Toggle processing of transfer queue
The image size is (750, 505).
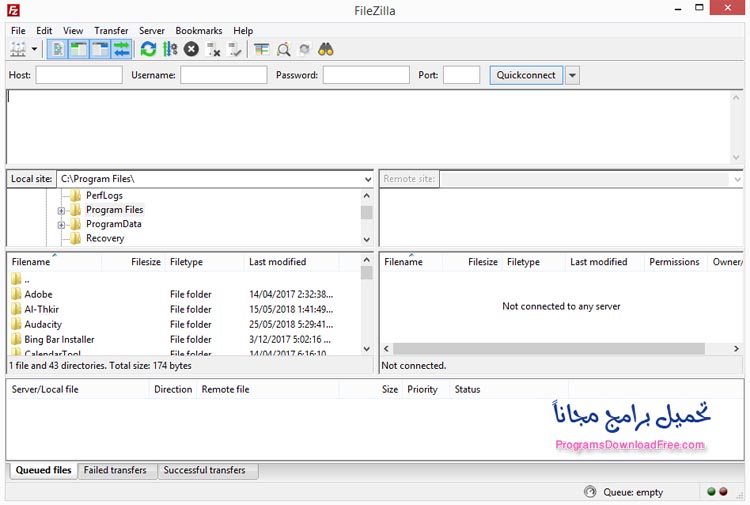(170, 49)
